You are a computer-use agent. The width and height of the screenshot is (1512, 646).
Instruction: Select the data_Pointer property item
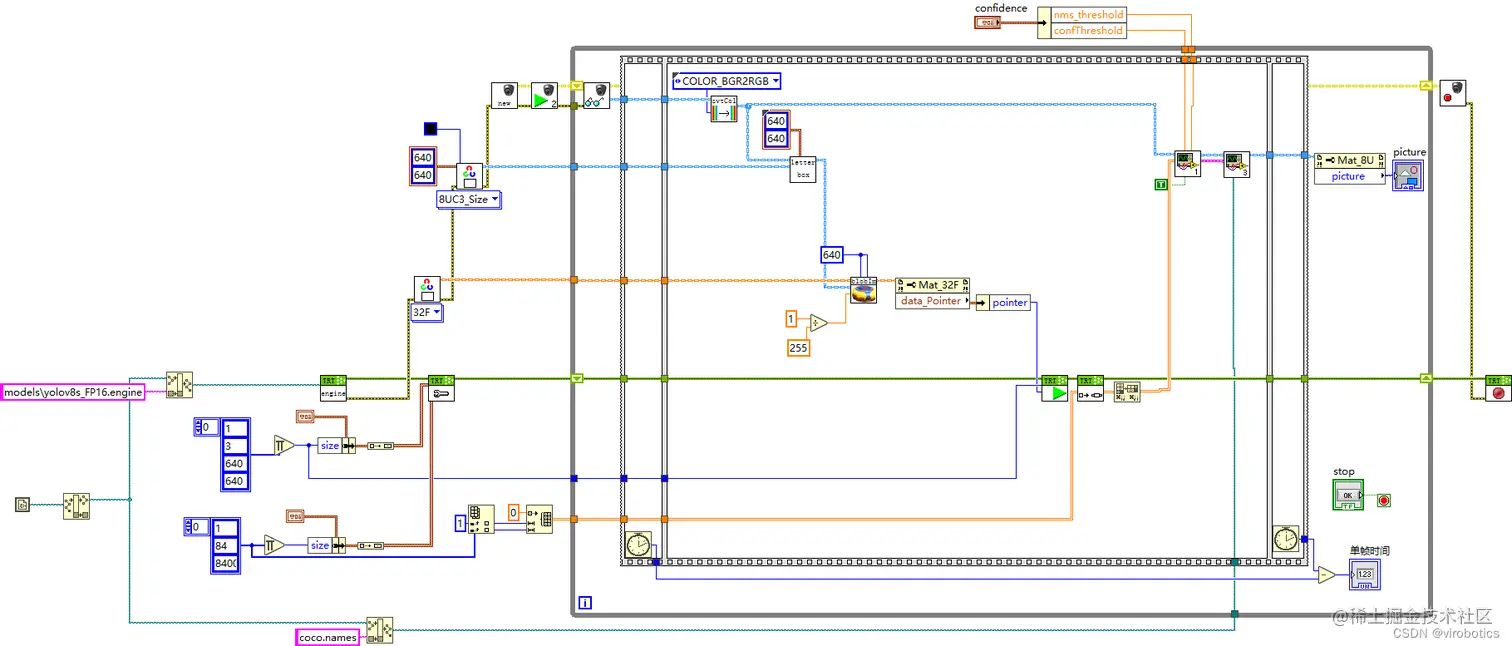(933, 301)
